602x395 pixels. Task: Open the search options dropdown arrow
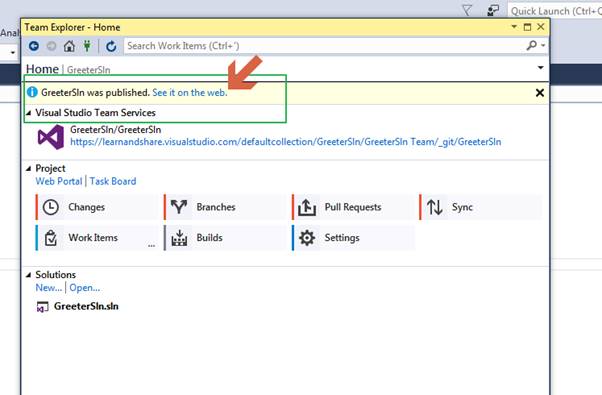[x=543, y=46]
